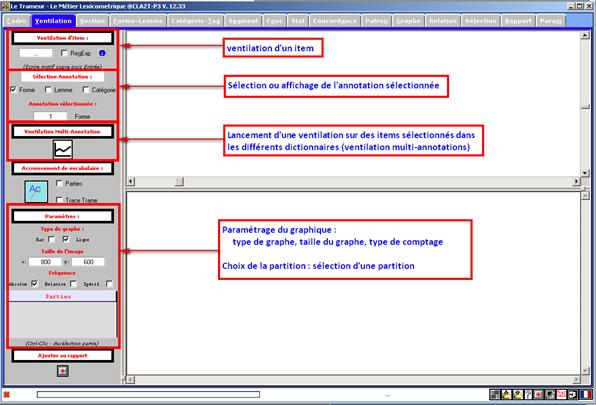The height and width of the screenshot is (405, 596).
Task: Click the image width field showing 800
Action: tap(45, 262)
